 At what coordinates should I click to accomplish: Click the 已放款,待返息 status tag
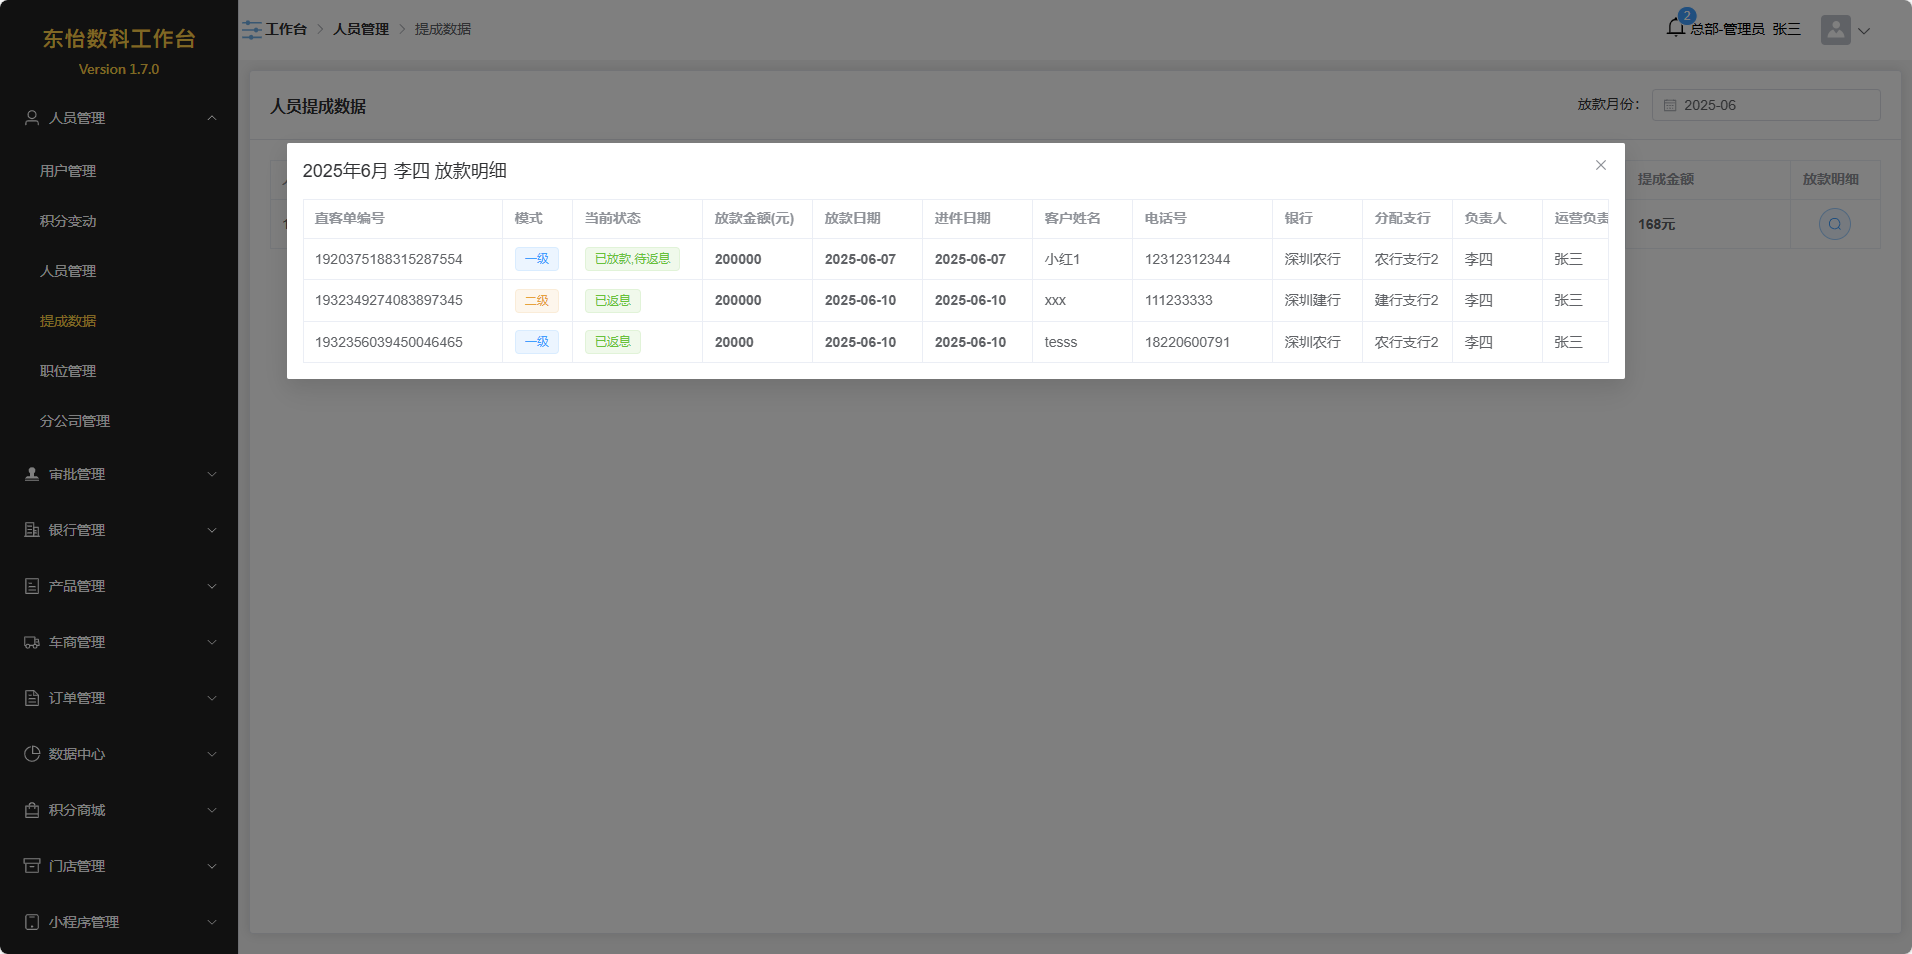click(632, 259)
